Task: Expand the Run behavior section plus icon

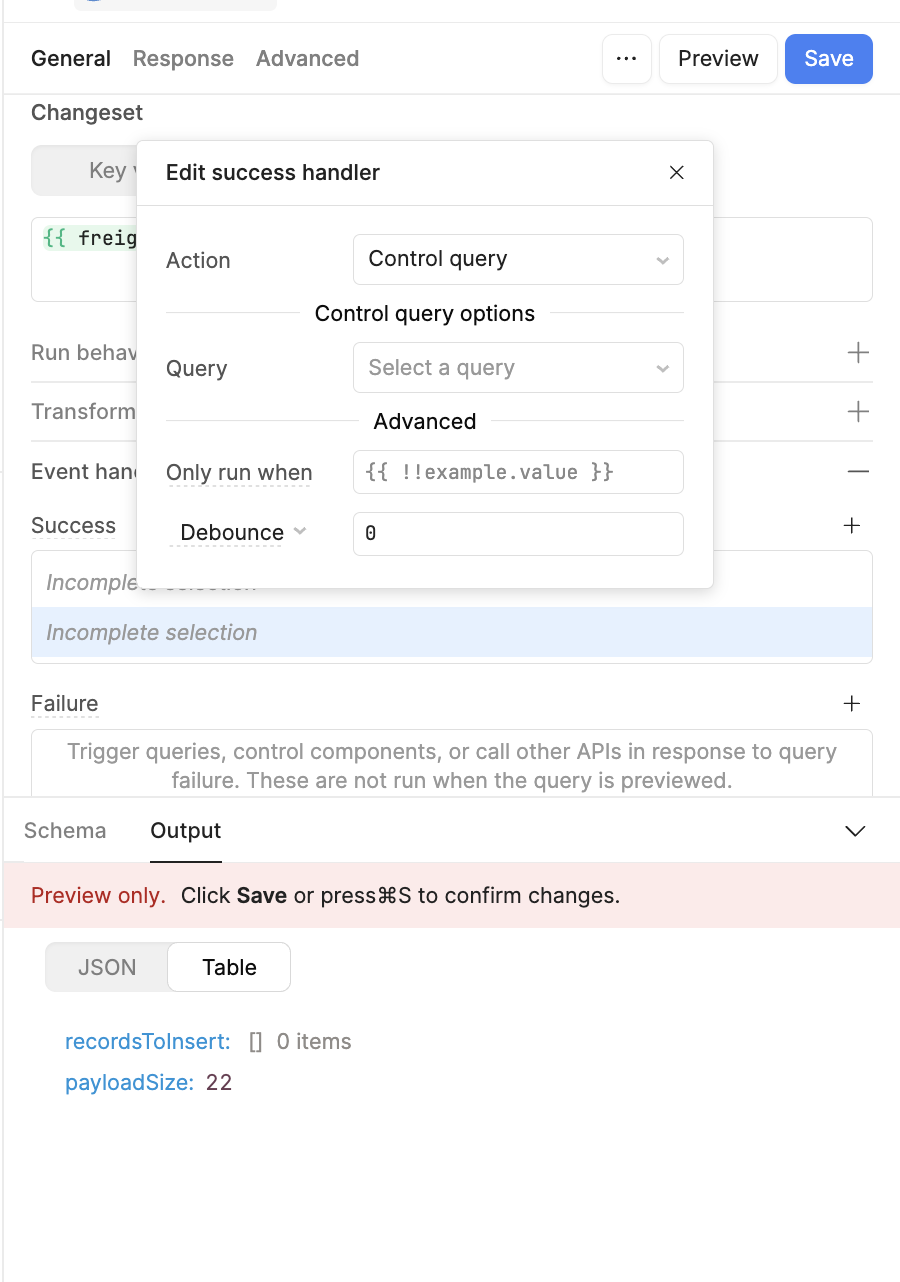Action: [858, 353]
